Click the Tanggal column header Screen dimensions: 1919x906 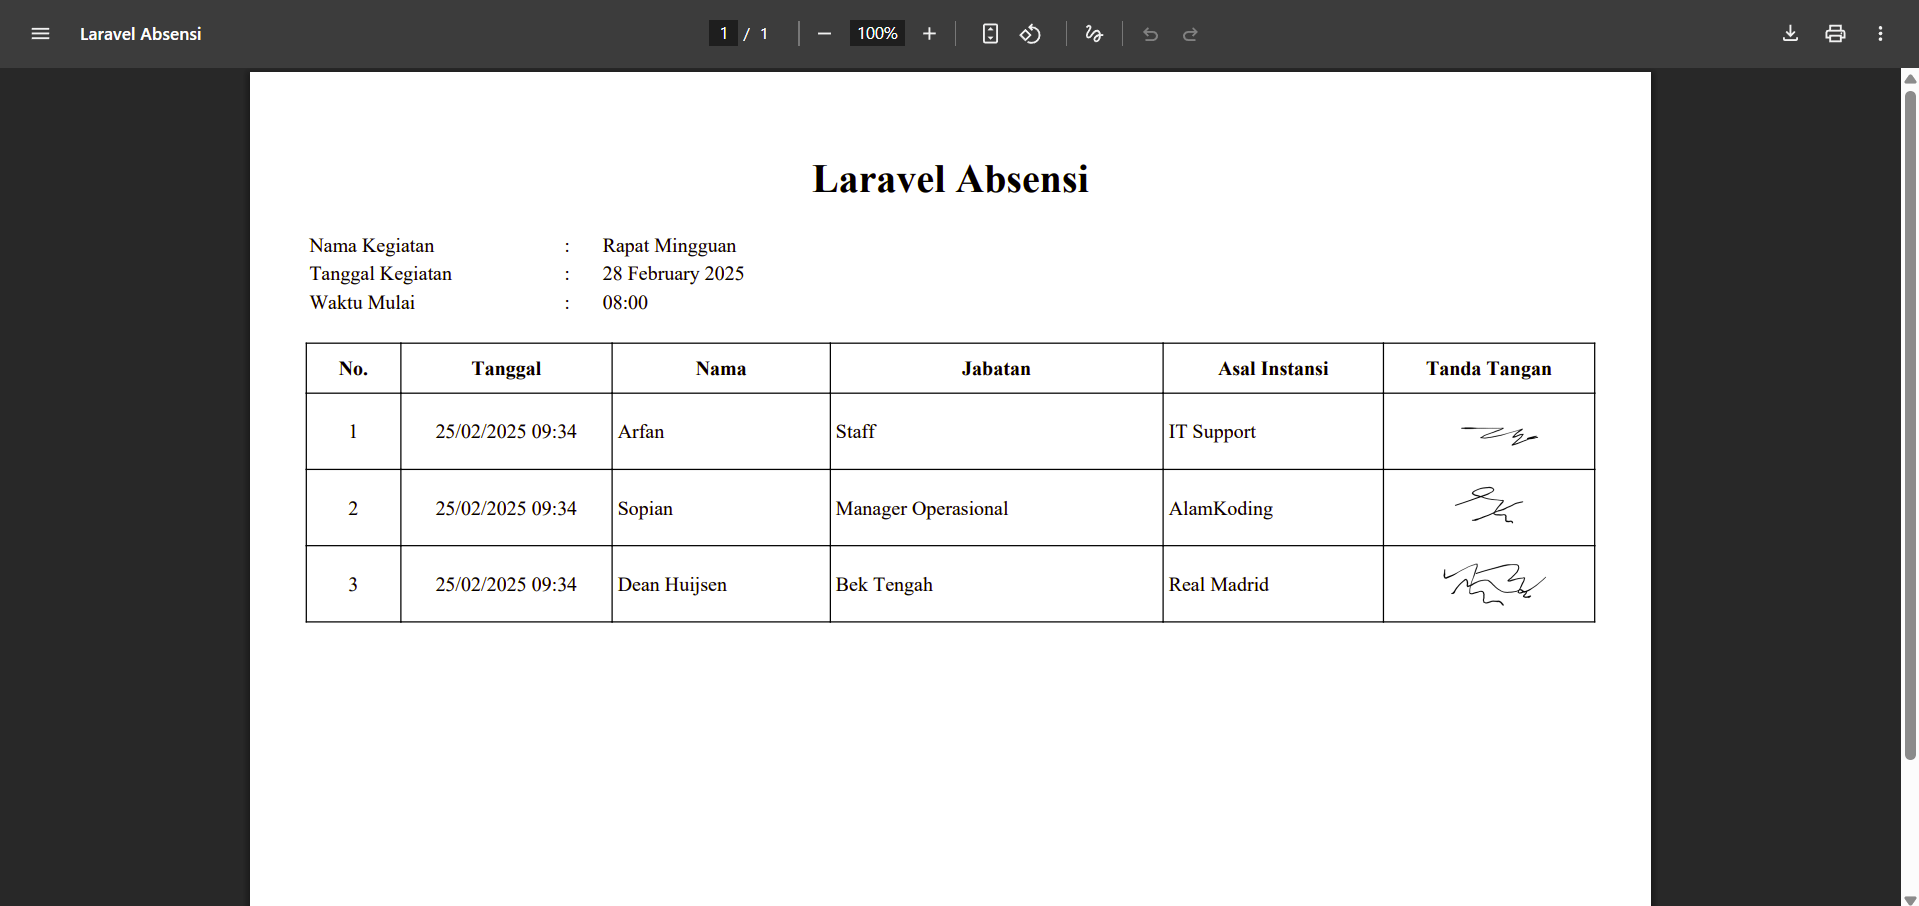506,369
